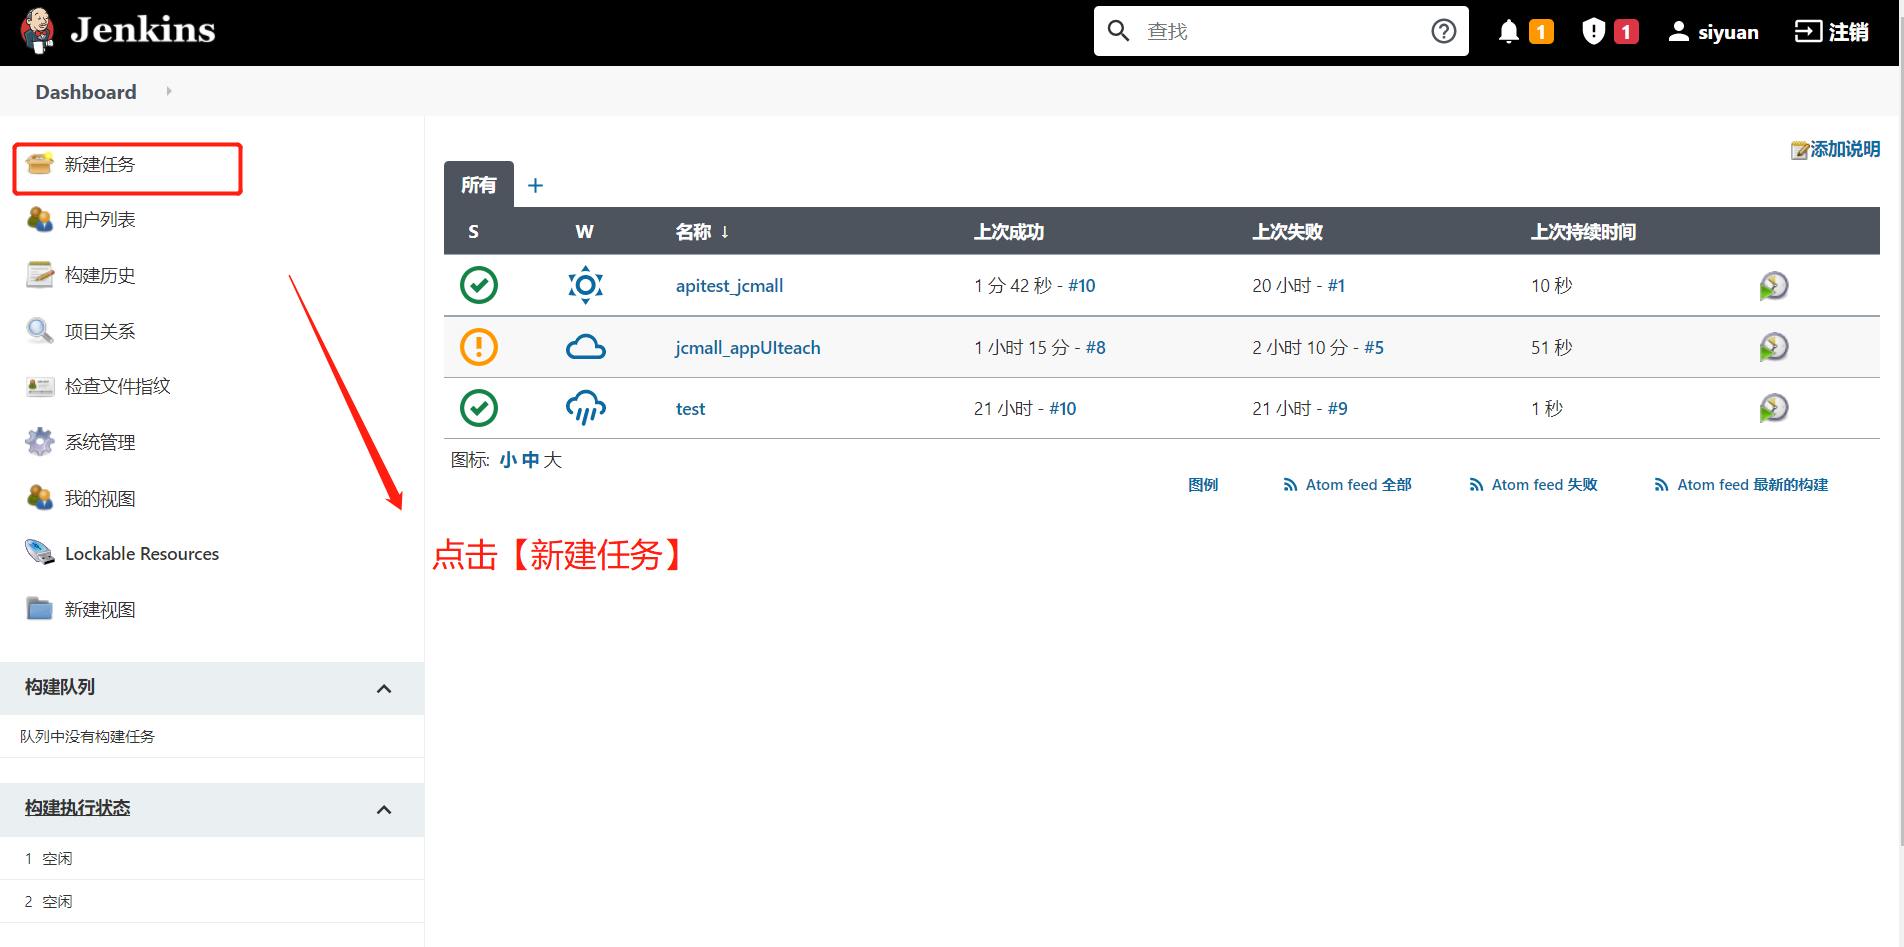Viewport: 1904px width, 947px height.
Task: Sort jobs by 上次失败 column
Action: coord(1288,232)
